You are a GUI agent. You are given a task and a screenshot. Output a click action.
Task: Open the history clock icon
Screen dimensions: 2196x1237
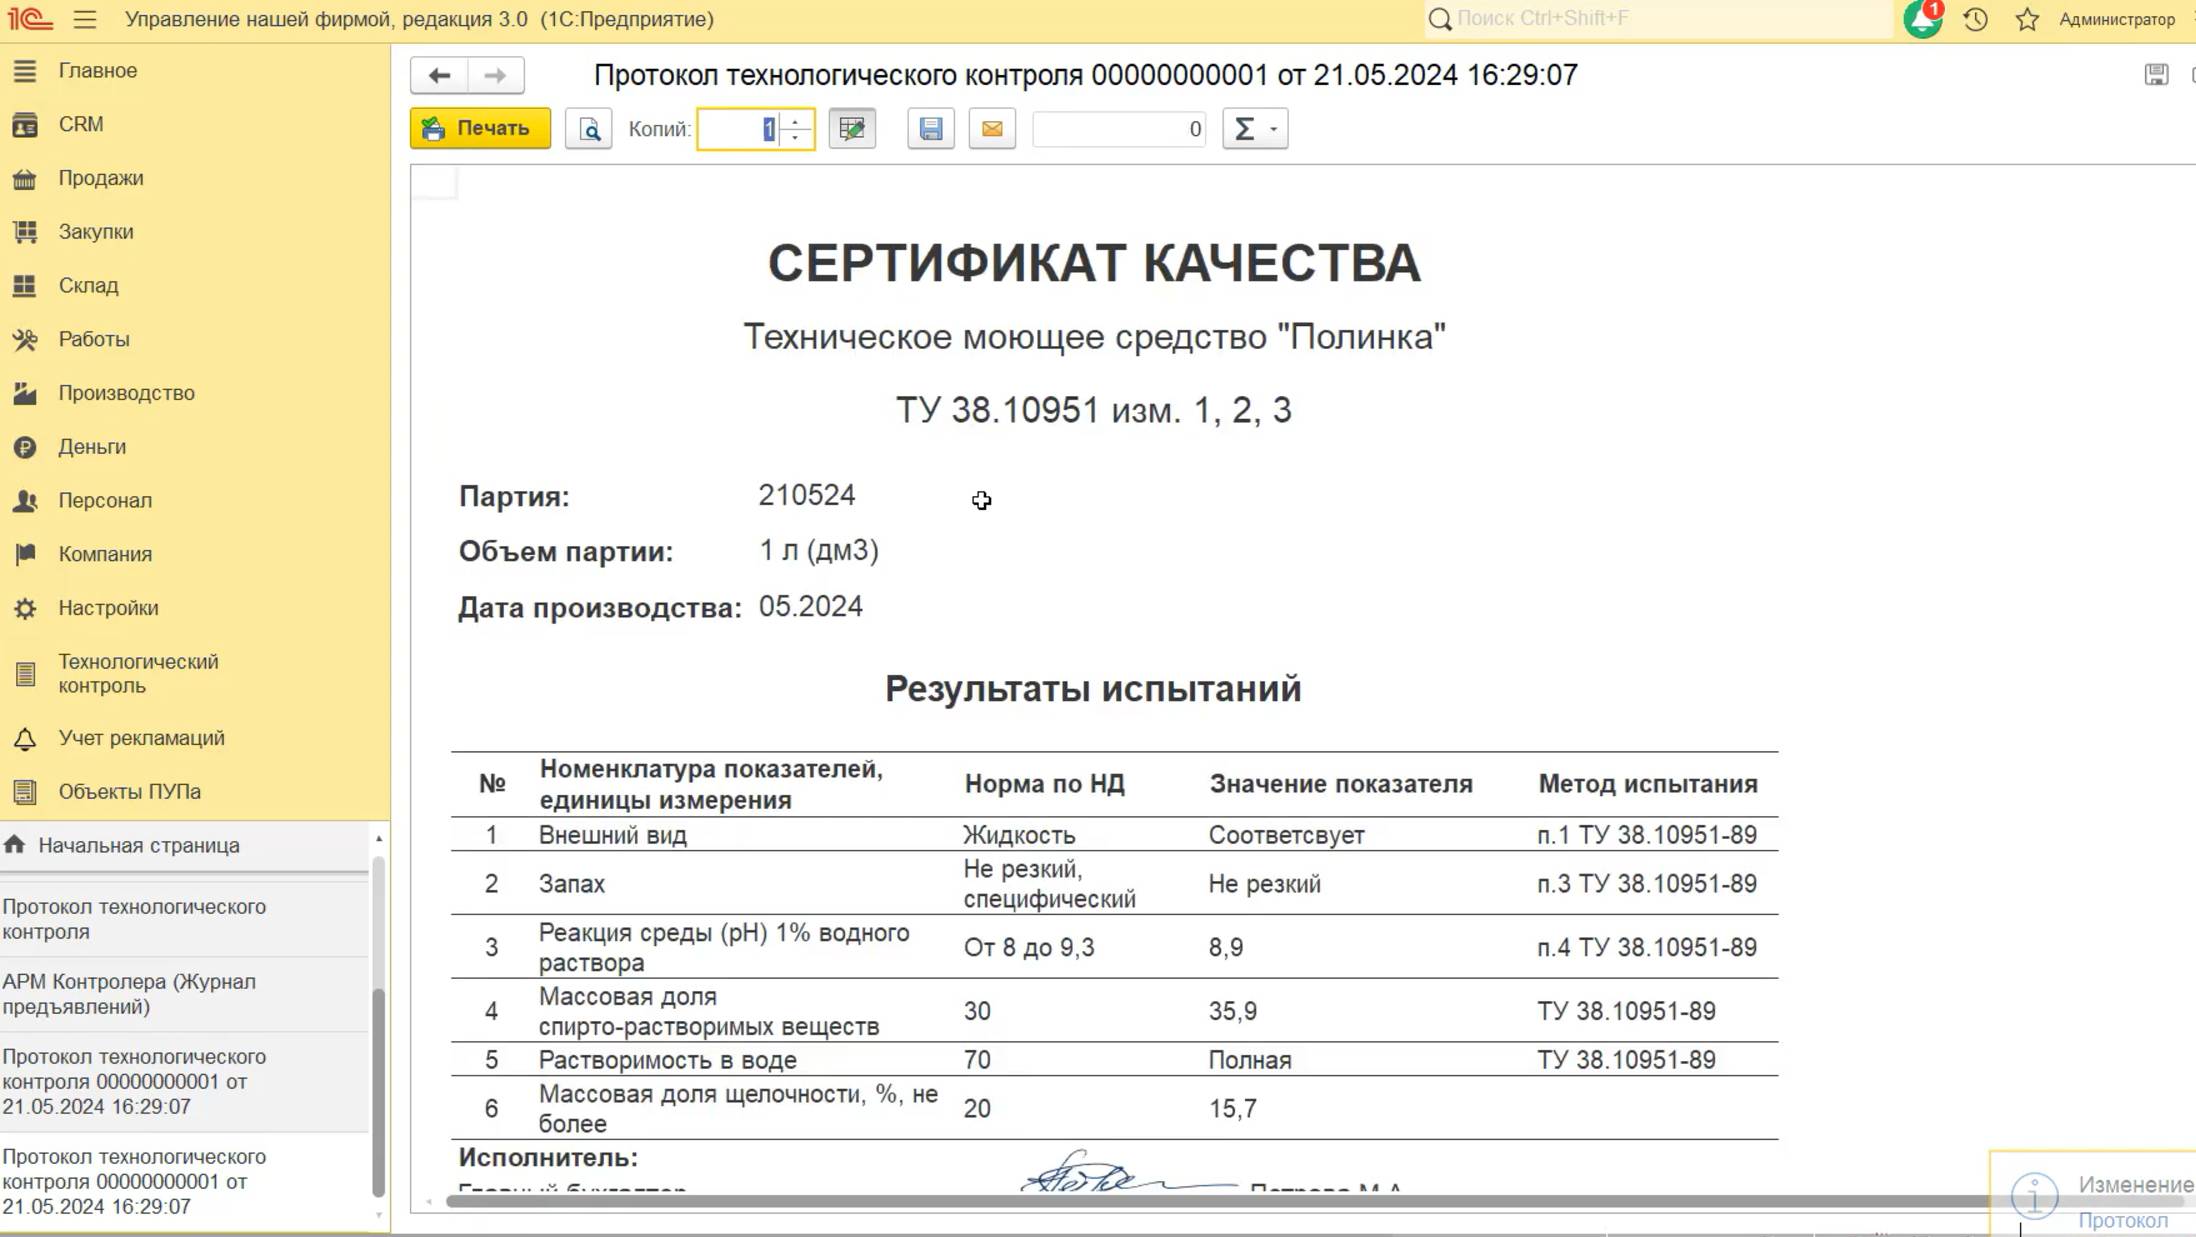click(1975, 19)
